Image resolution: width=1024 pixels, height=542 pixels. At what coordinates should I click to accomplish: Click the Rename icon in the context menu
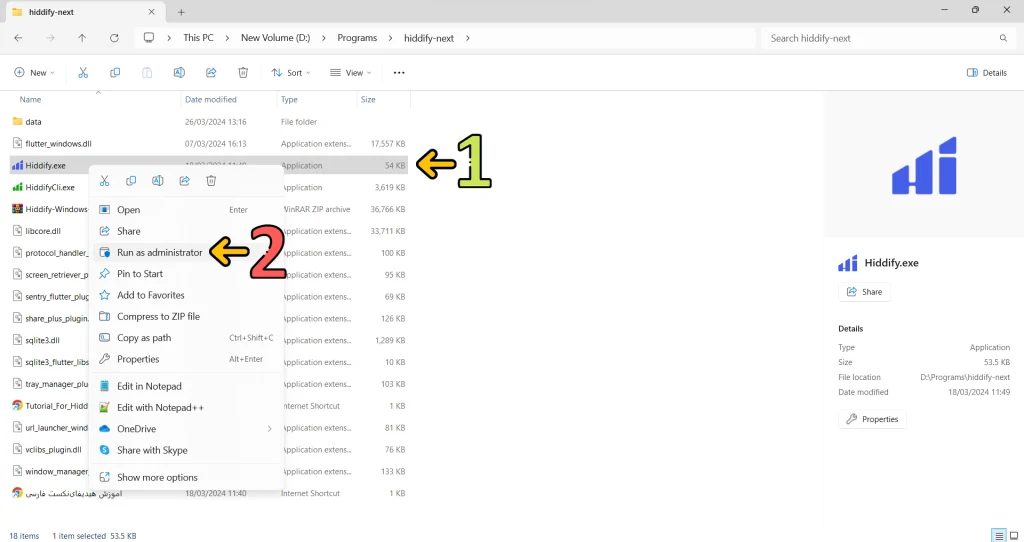pyautogui.click(x=157, y=181)
